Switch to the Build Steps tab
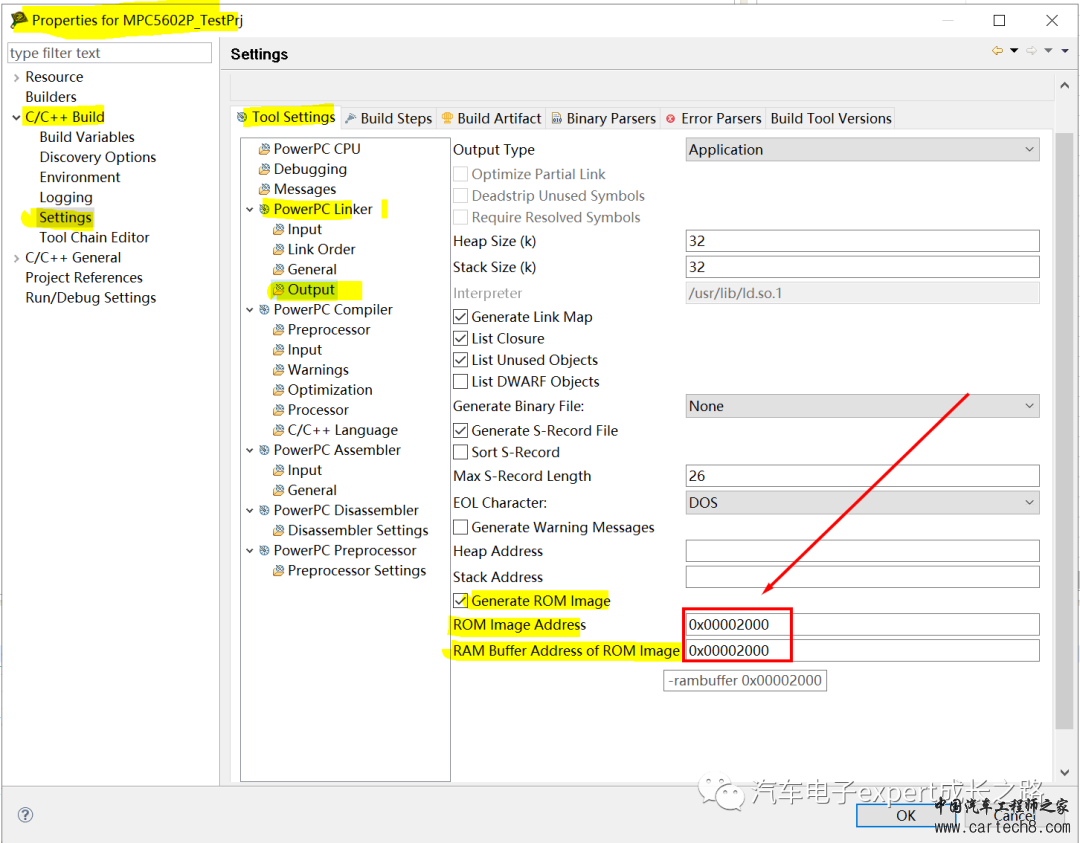This screenshot has width=1080, height=843. (388, 118)
